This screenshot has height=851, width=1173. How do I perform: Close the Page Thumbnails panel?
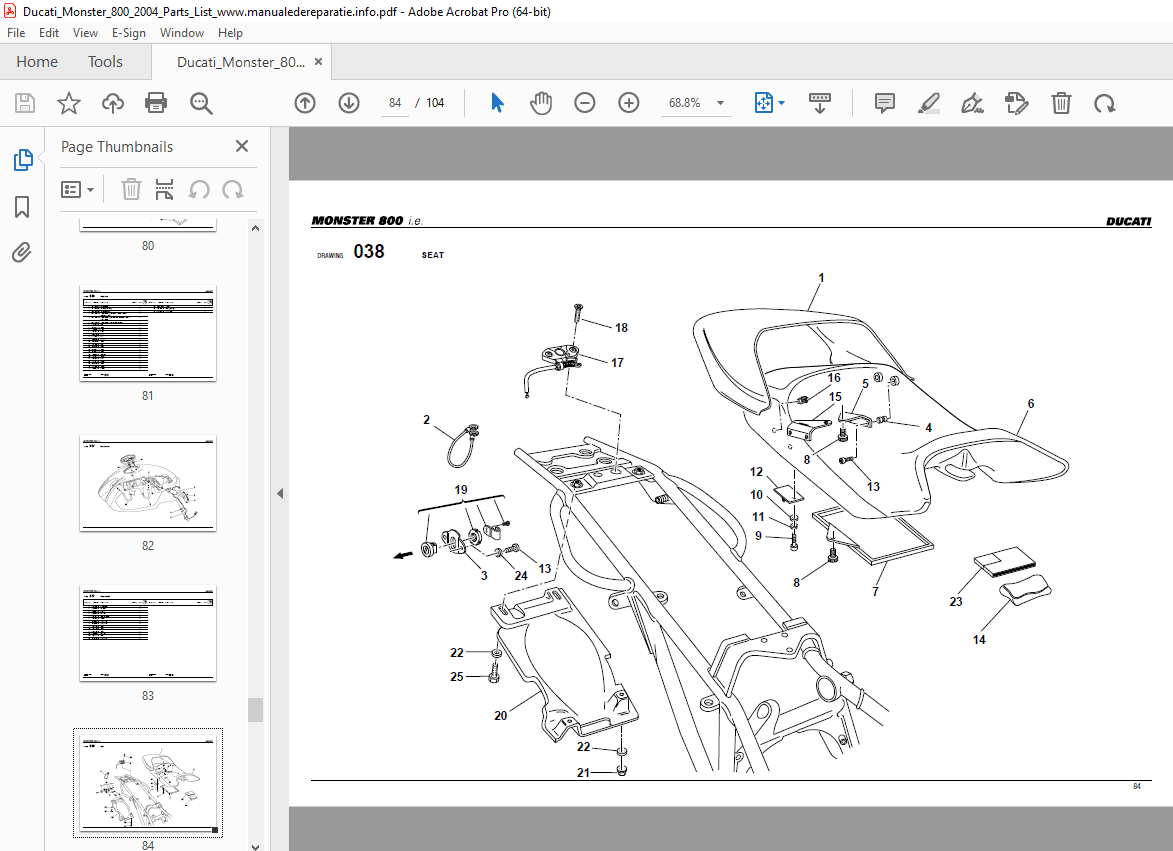[x=241, y=146]
